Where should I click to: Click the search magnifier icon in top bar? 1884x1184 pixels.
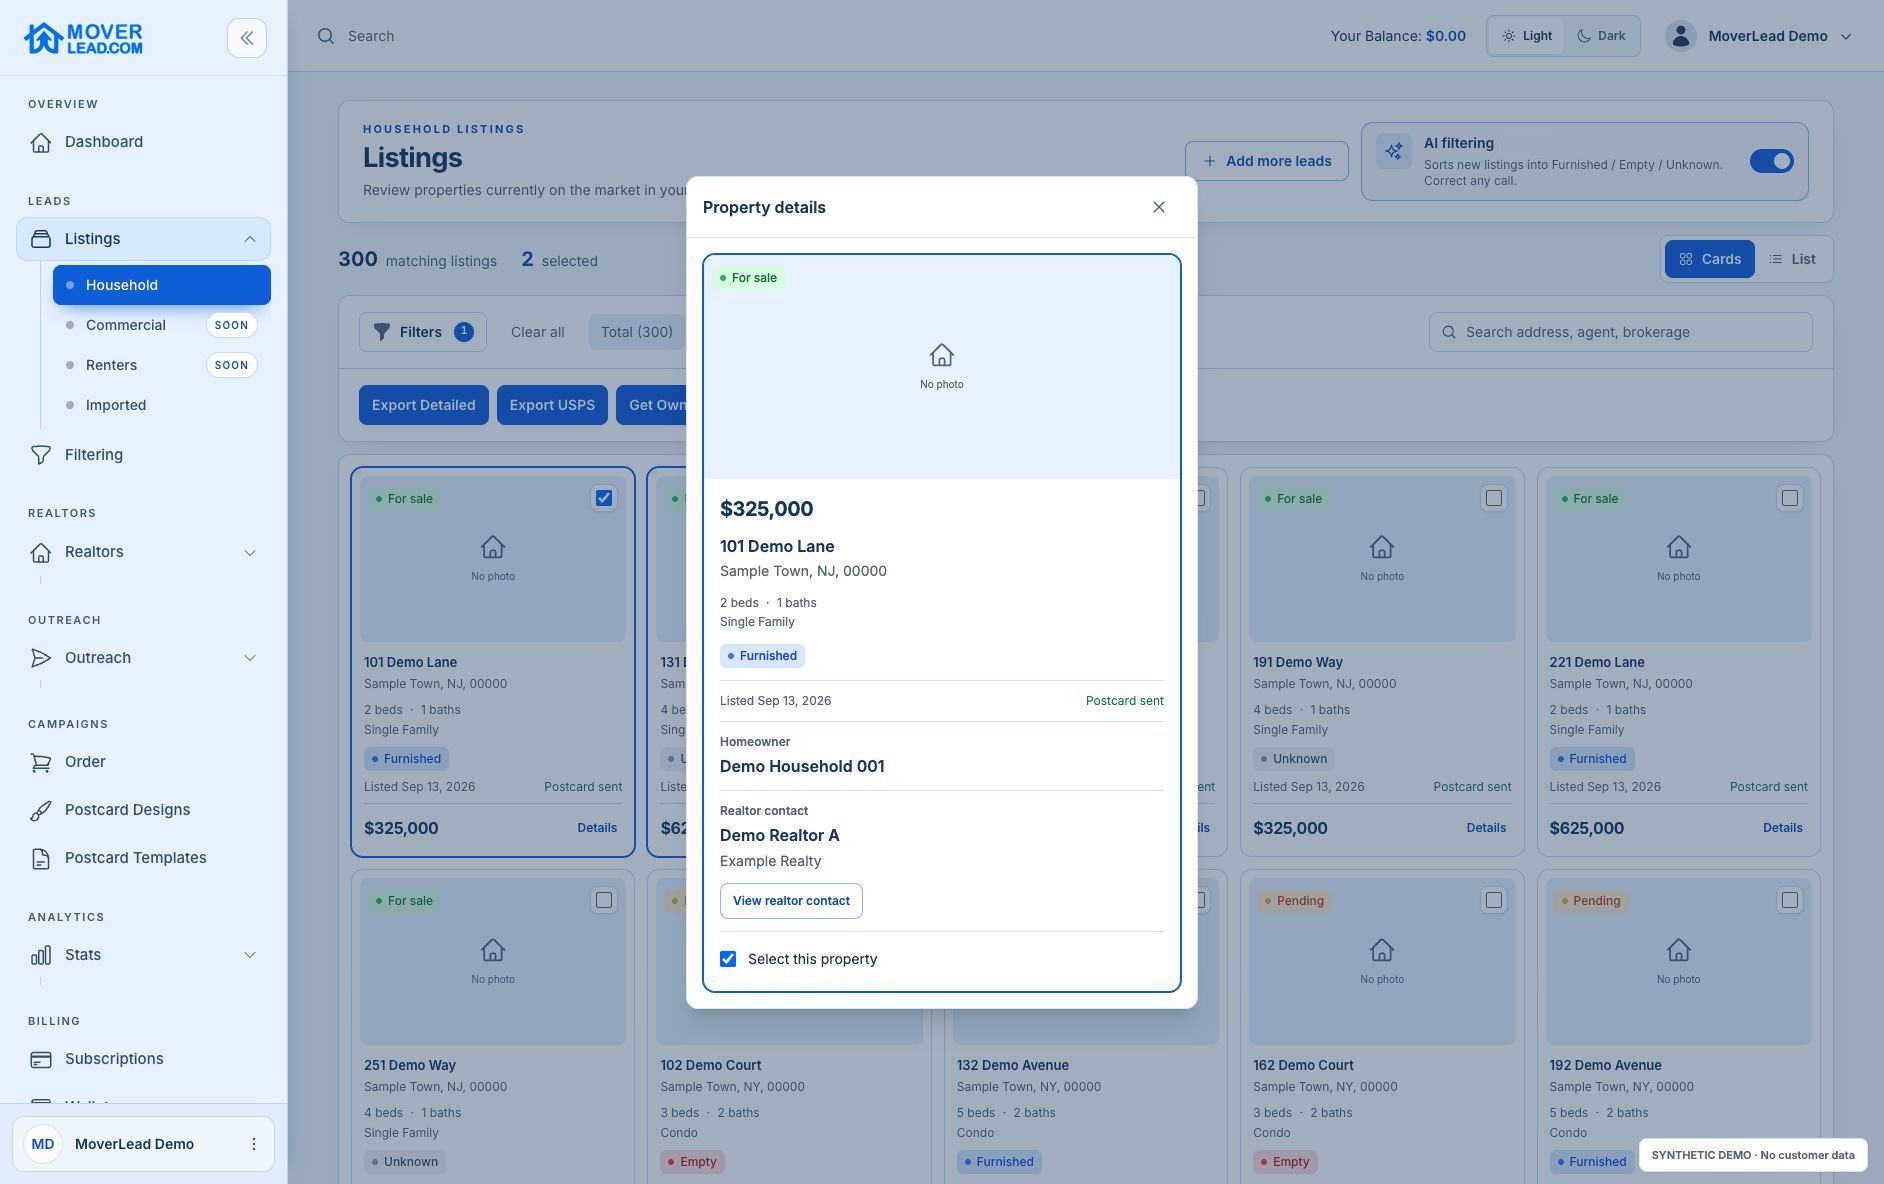click(326, 36)
